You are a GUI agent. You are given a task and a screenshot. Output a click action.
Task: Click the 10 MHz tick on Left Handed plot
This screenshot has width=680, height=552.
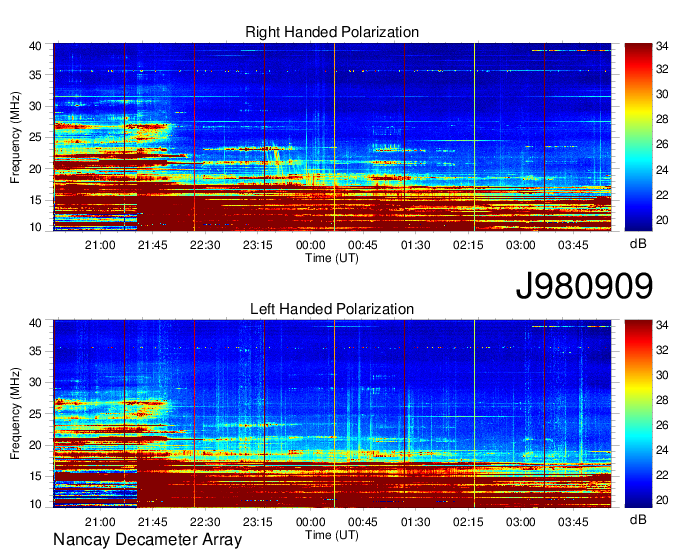(x=35, y=504)
